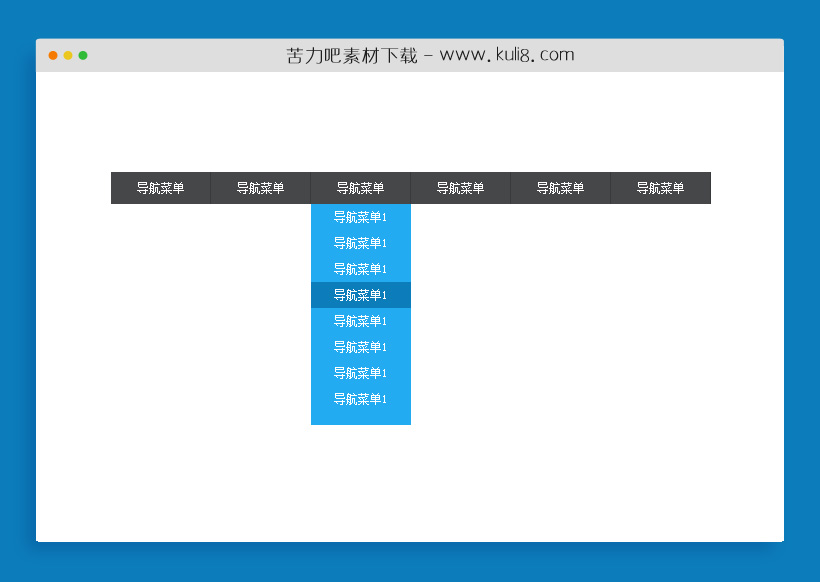Click empty blue area below last dropdown entry

click(360, 417)
